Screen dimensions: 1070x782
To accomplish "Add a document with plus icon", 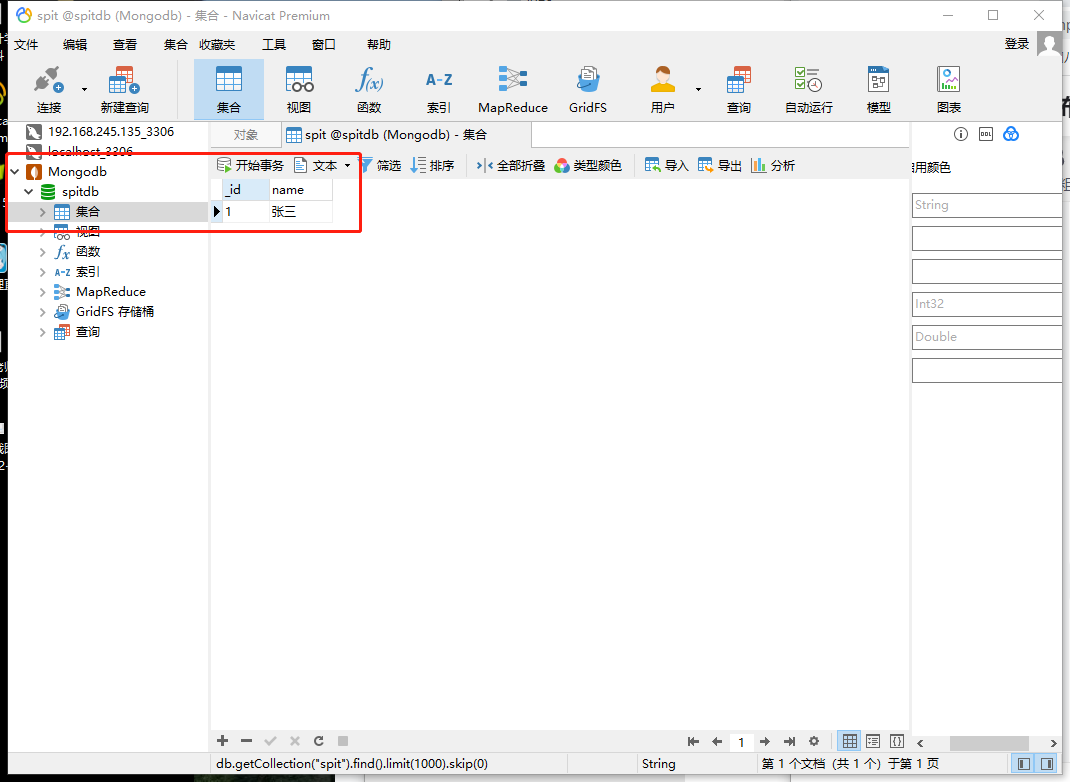I will (x=222, y=741).
